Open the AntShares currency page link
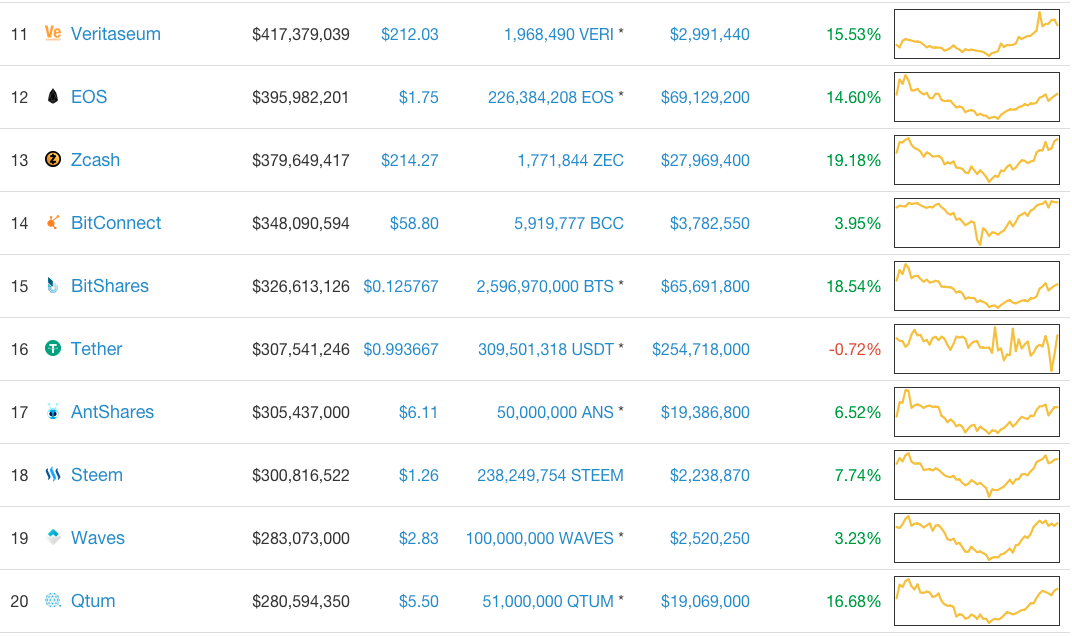The height and width of the screenshot is (636, 1072). pyautogui.click(x=112, y=412)
